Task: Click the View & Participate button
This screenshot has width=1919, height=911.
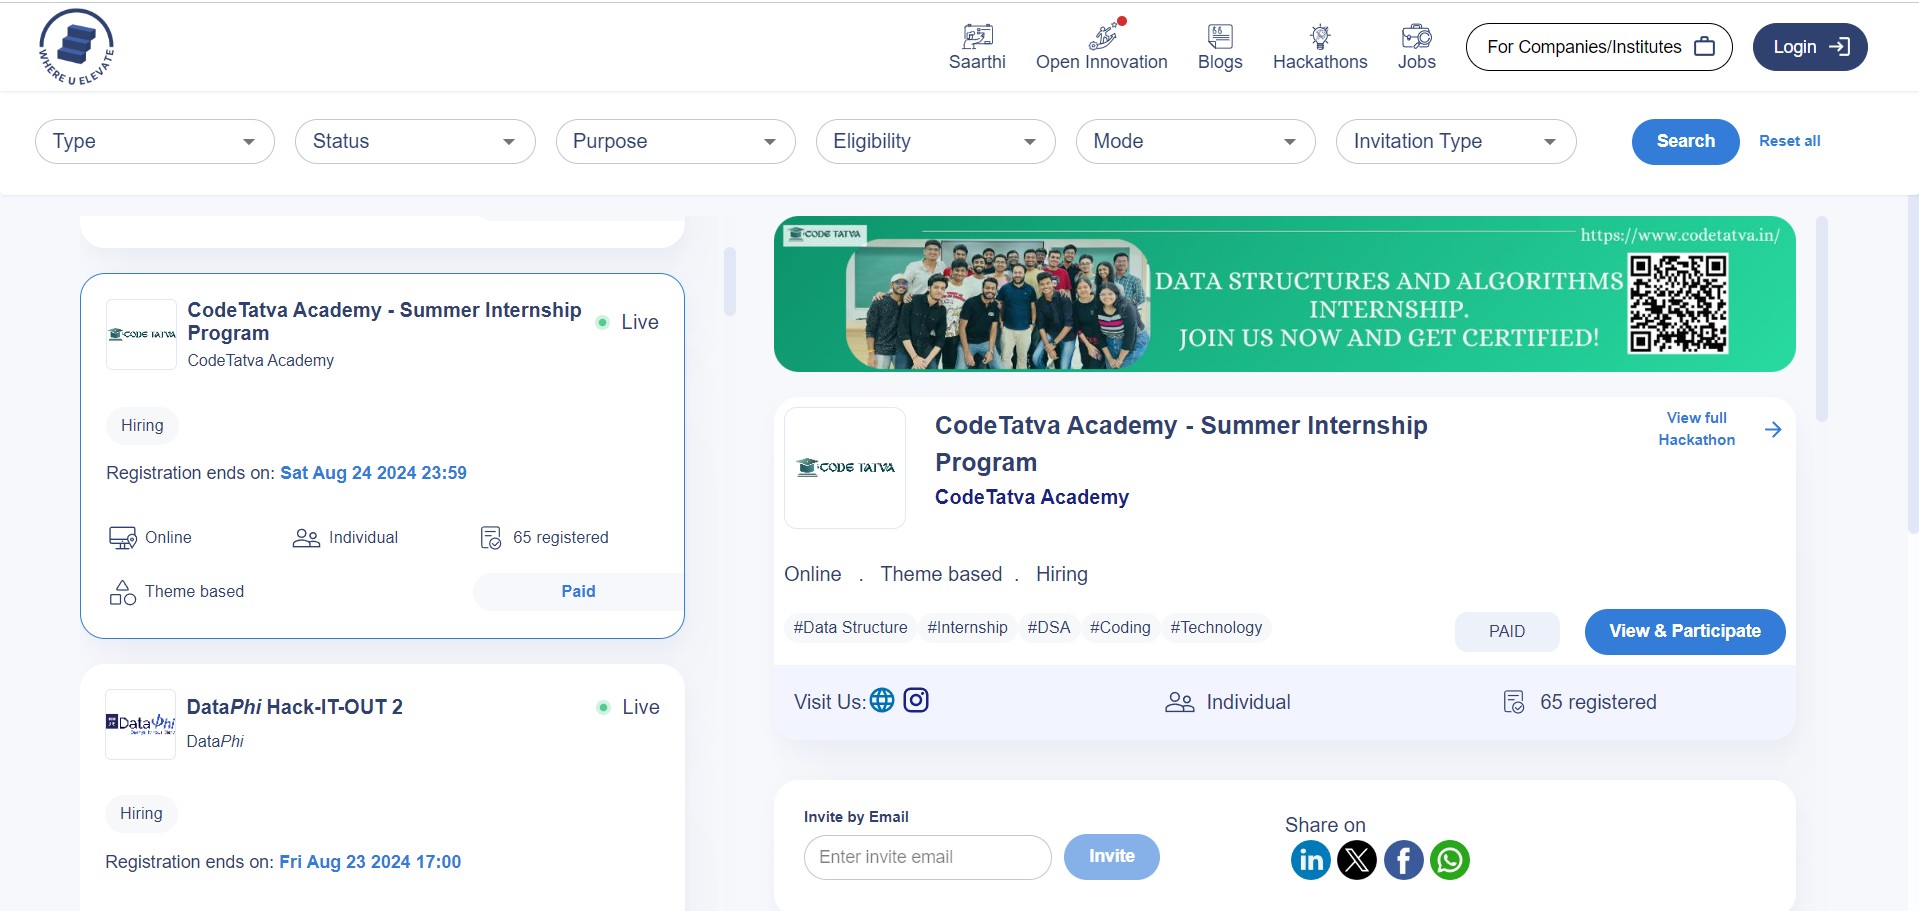Action: pyautogui.click(x=1684, y=631)
